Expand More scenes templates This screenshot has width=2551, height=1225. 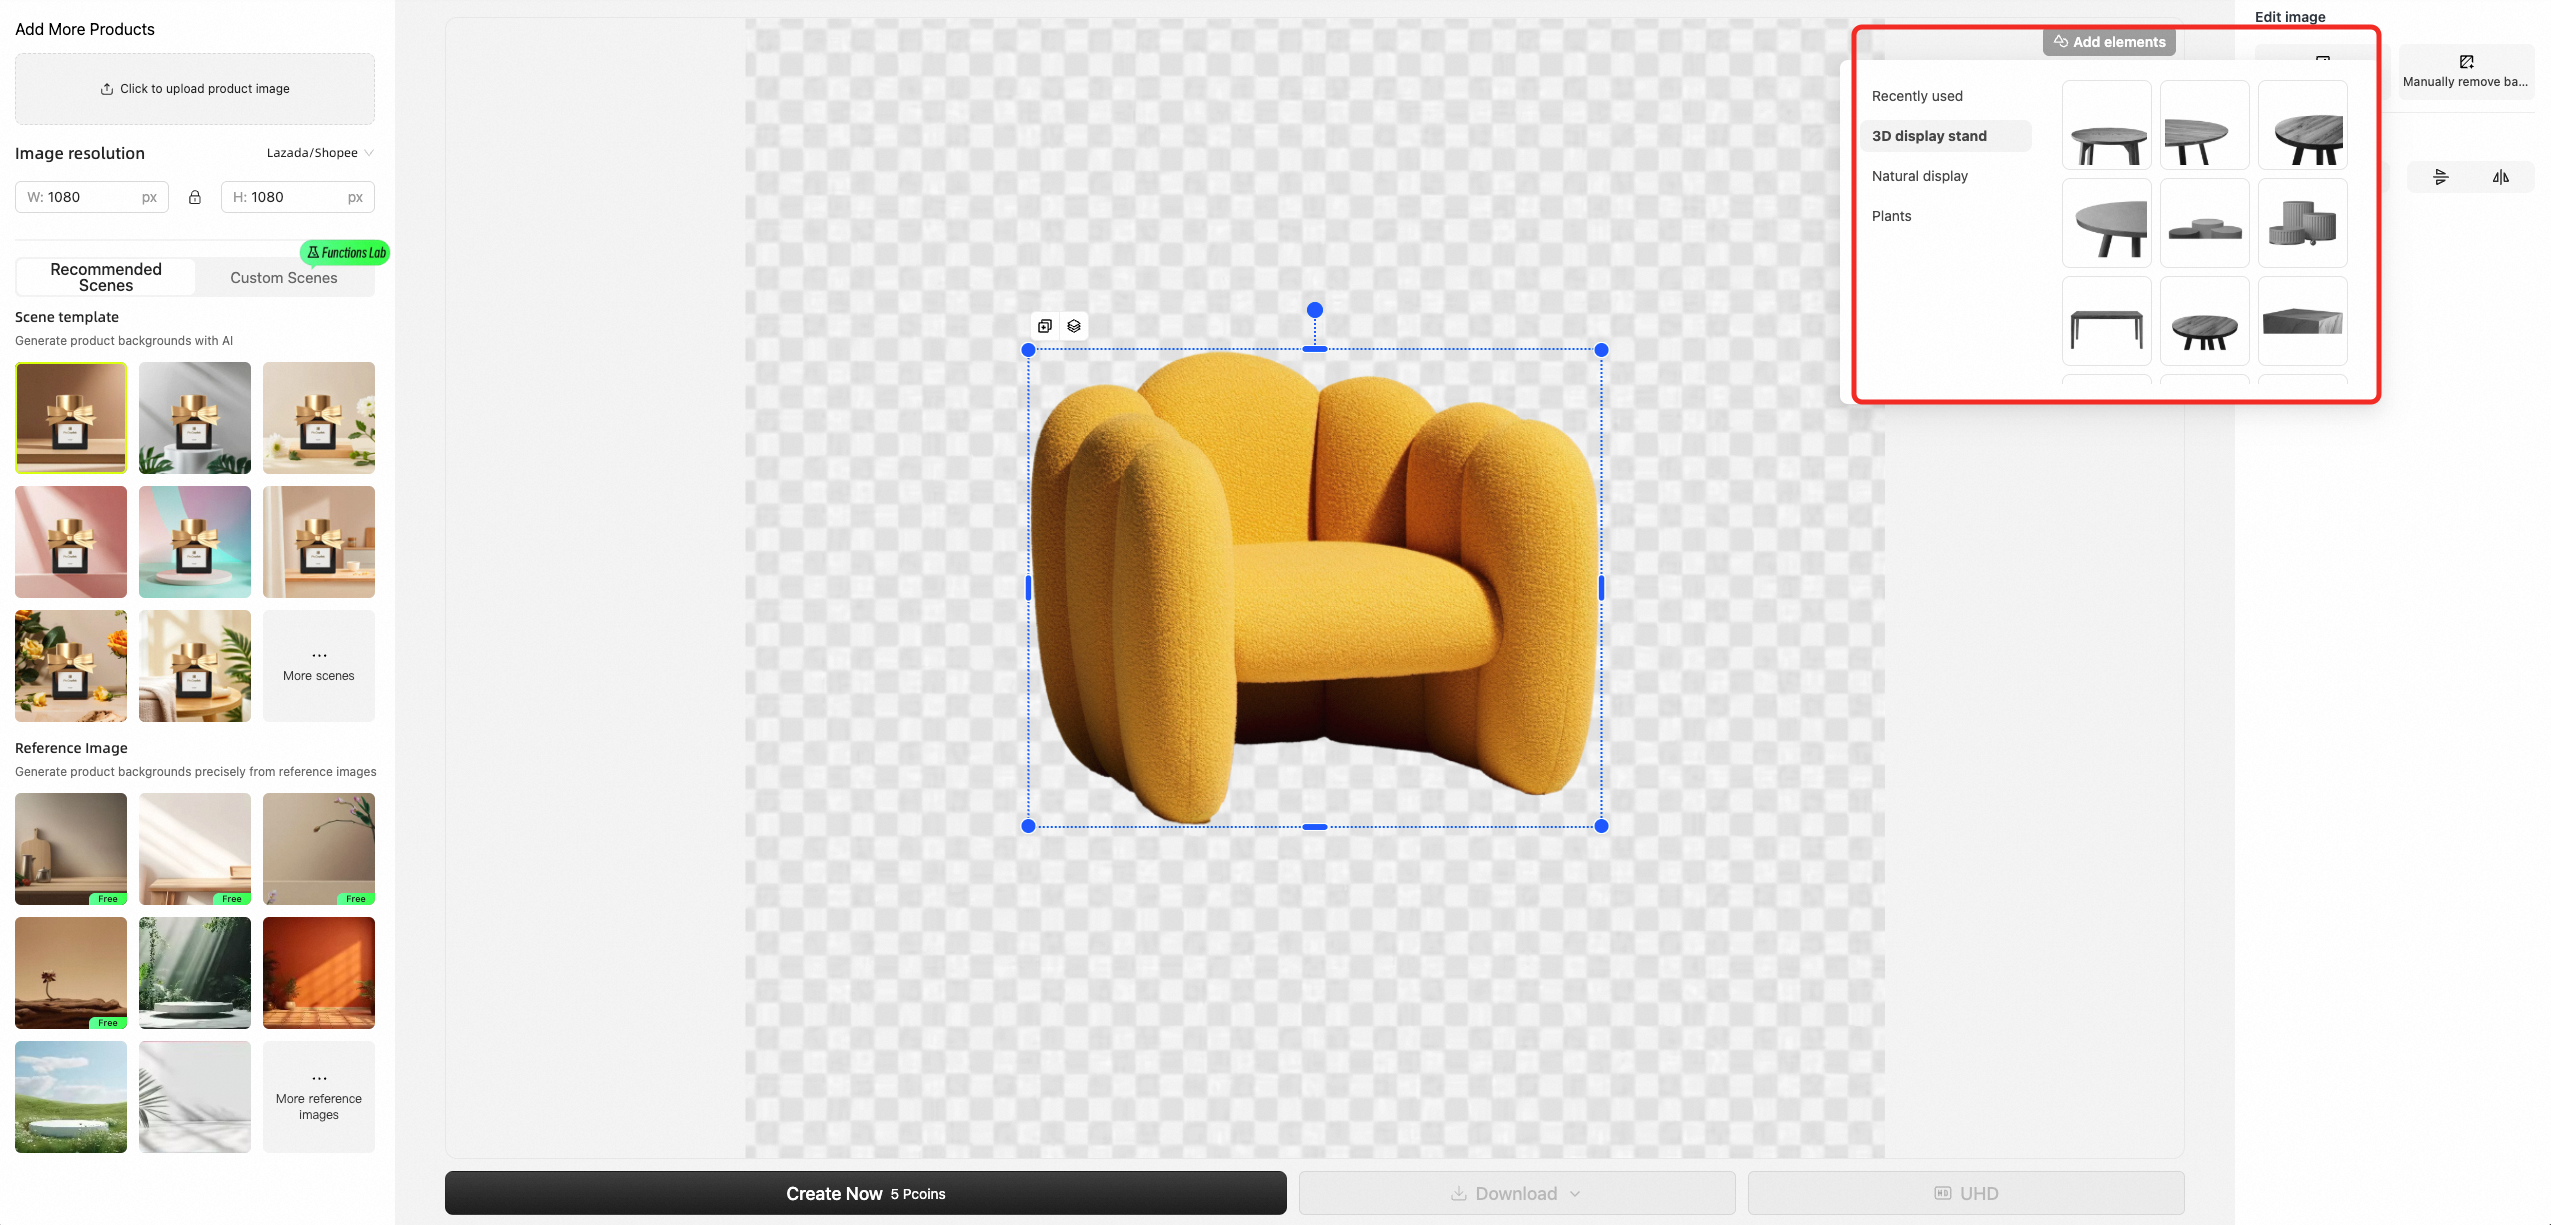[x=319, y=666]
